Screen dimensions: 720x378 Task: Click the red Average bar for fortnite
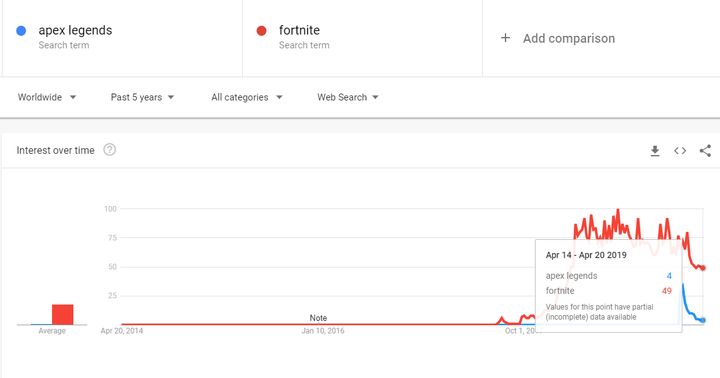[62, 315]
